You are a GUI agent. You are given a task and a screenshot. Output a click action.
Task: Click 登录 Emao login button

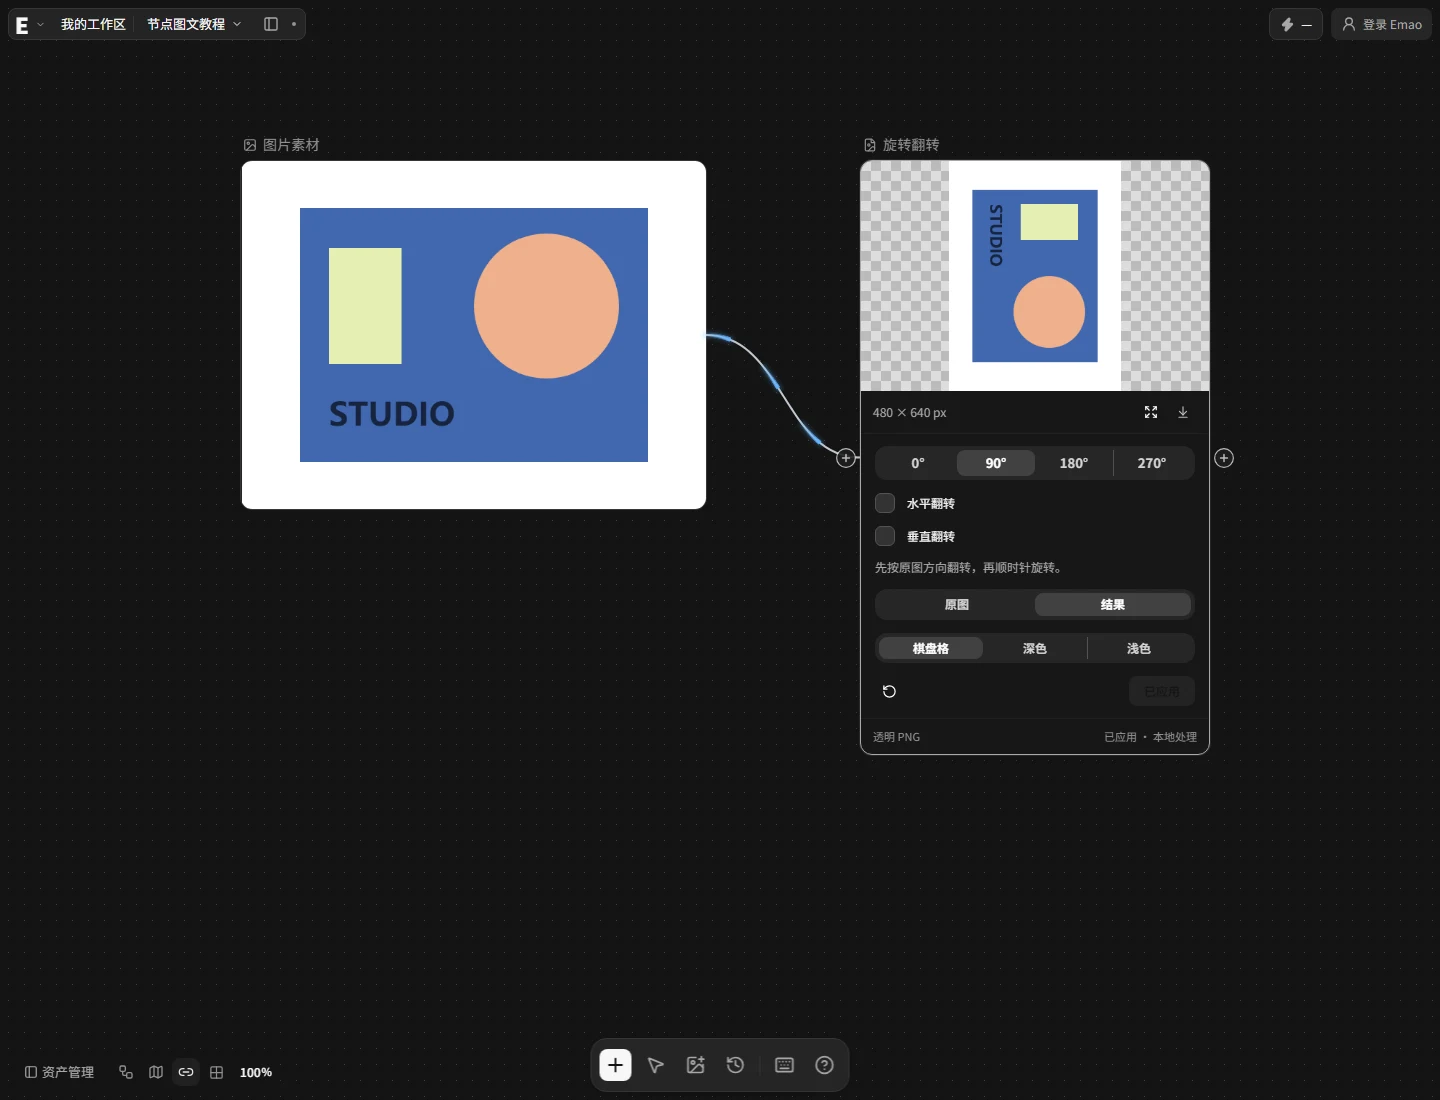tap(1382, 24)
